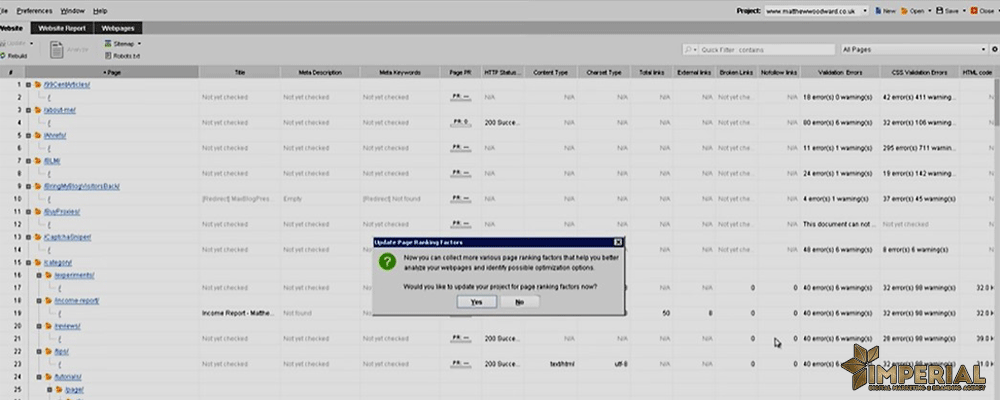Image resolution: width=1000 pixels, height=400 pixels.
Task: Open the All Pages filter dropdown
Action: pyautogui.click(x=913, y=50)
